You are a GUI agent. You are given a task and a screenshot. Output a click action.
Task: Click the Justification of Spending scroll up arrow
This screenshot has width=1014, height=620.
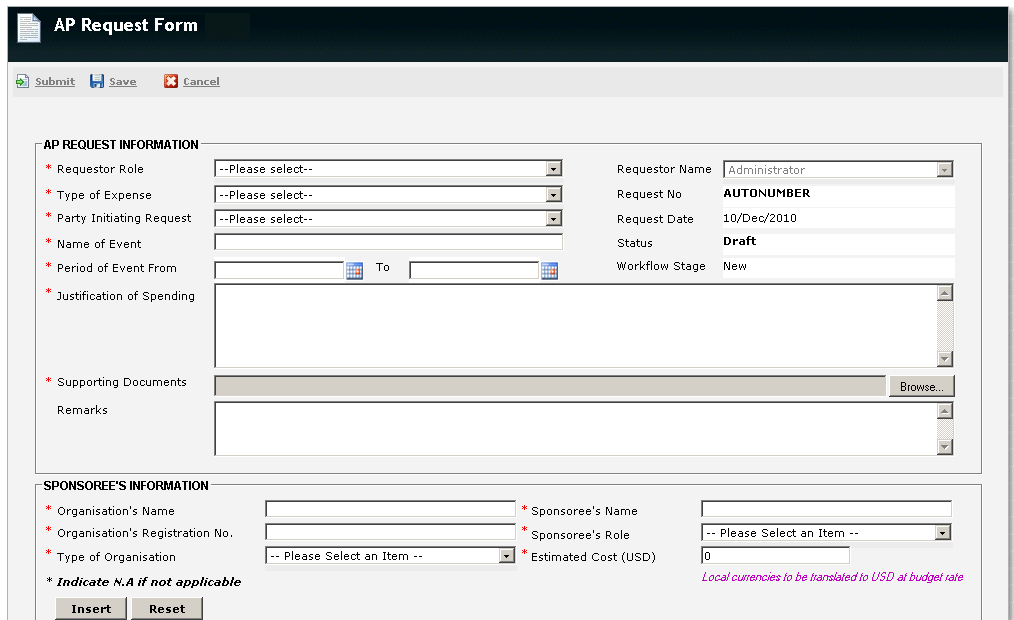(945, 293)
